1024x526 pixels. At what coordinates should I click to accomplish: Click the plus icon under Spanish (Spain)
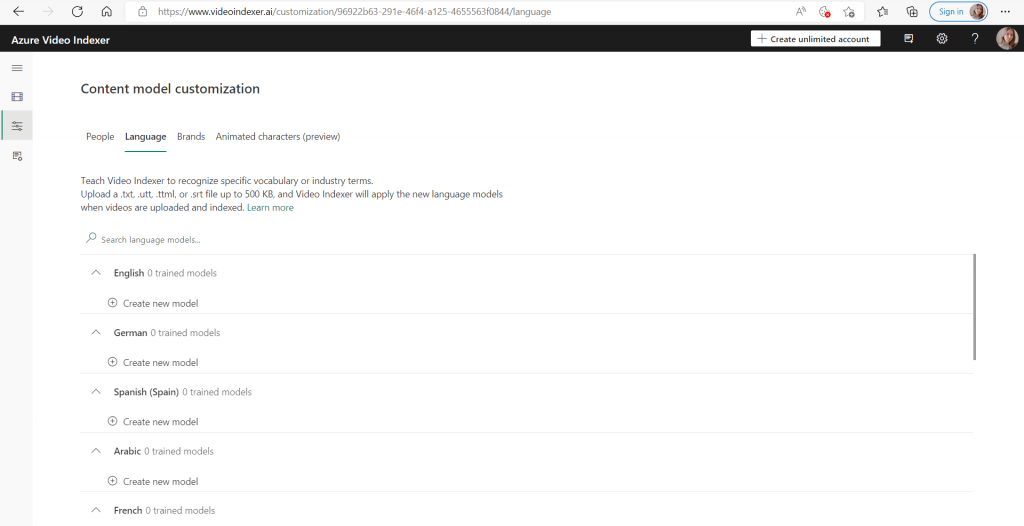[112, 421]
